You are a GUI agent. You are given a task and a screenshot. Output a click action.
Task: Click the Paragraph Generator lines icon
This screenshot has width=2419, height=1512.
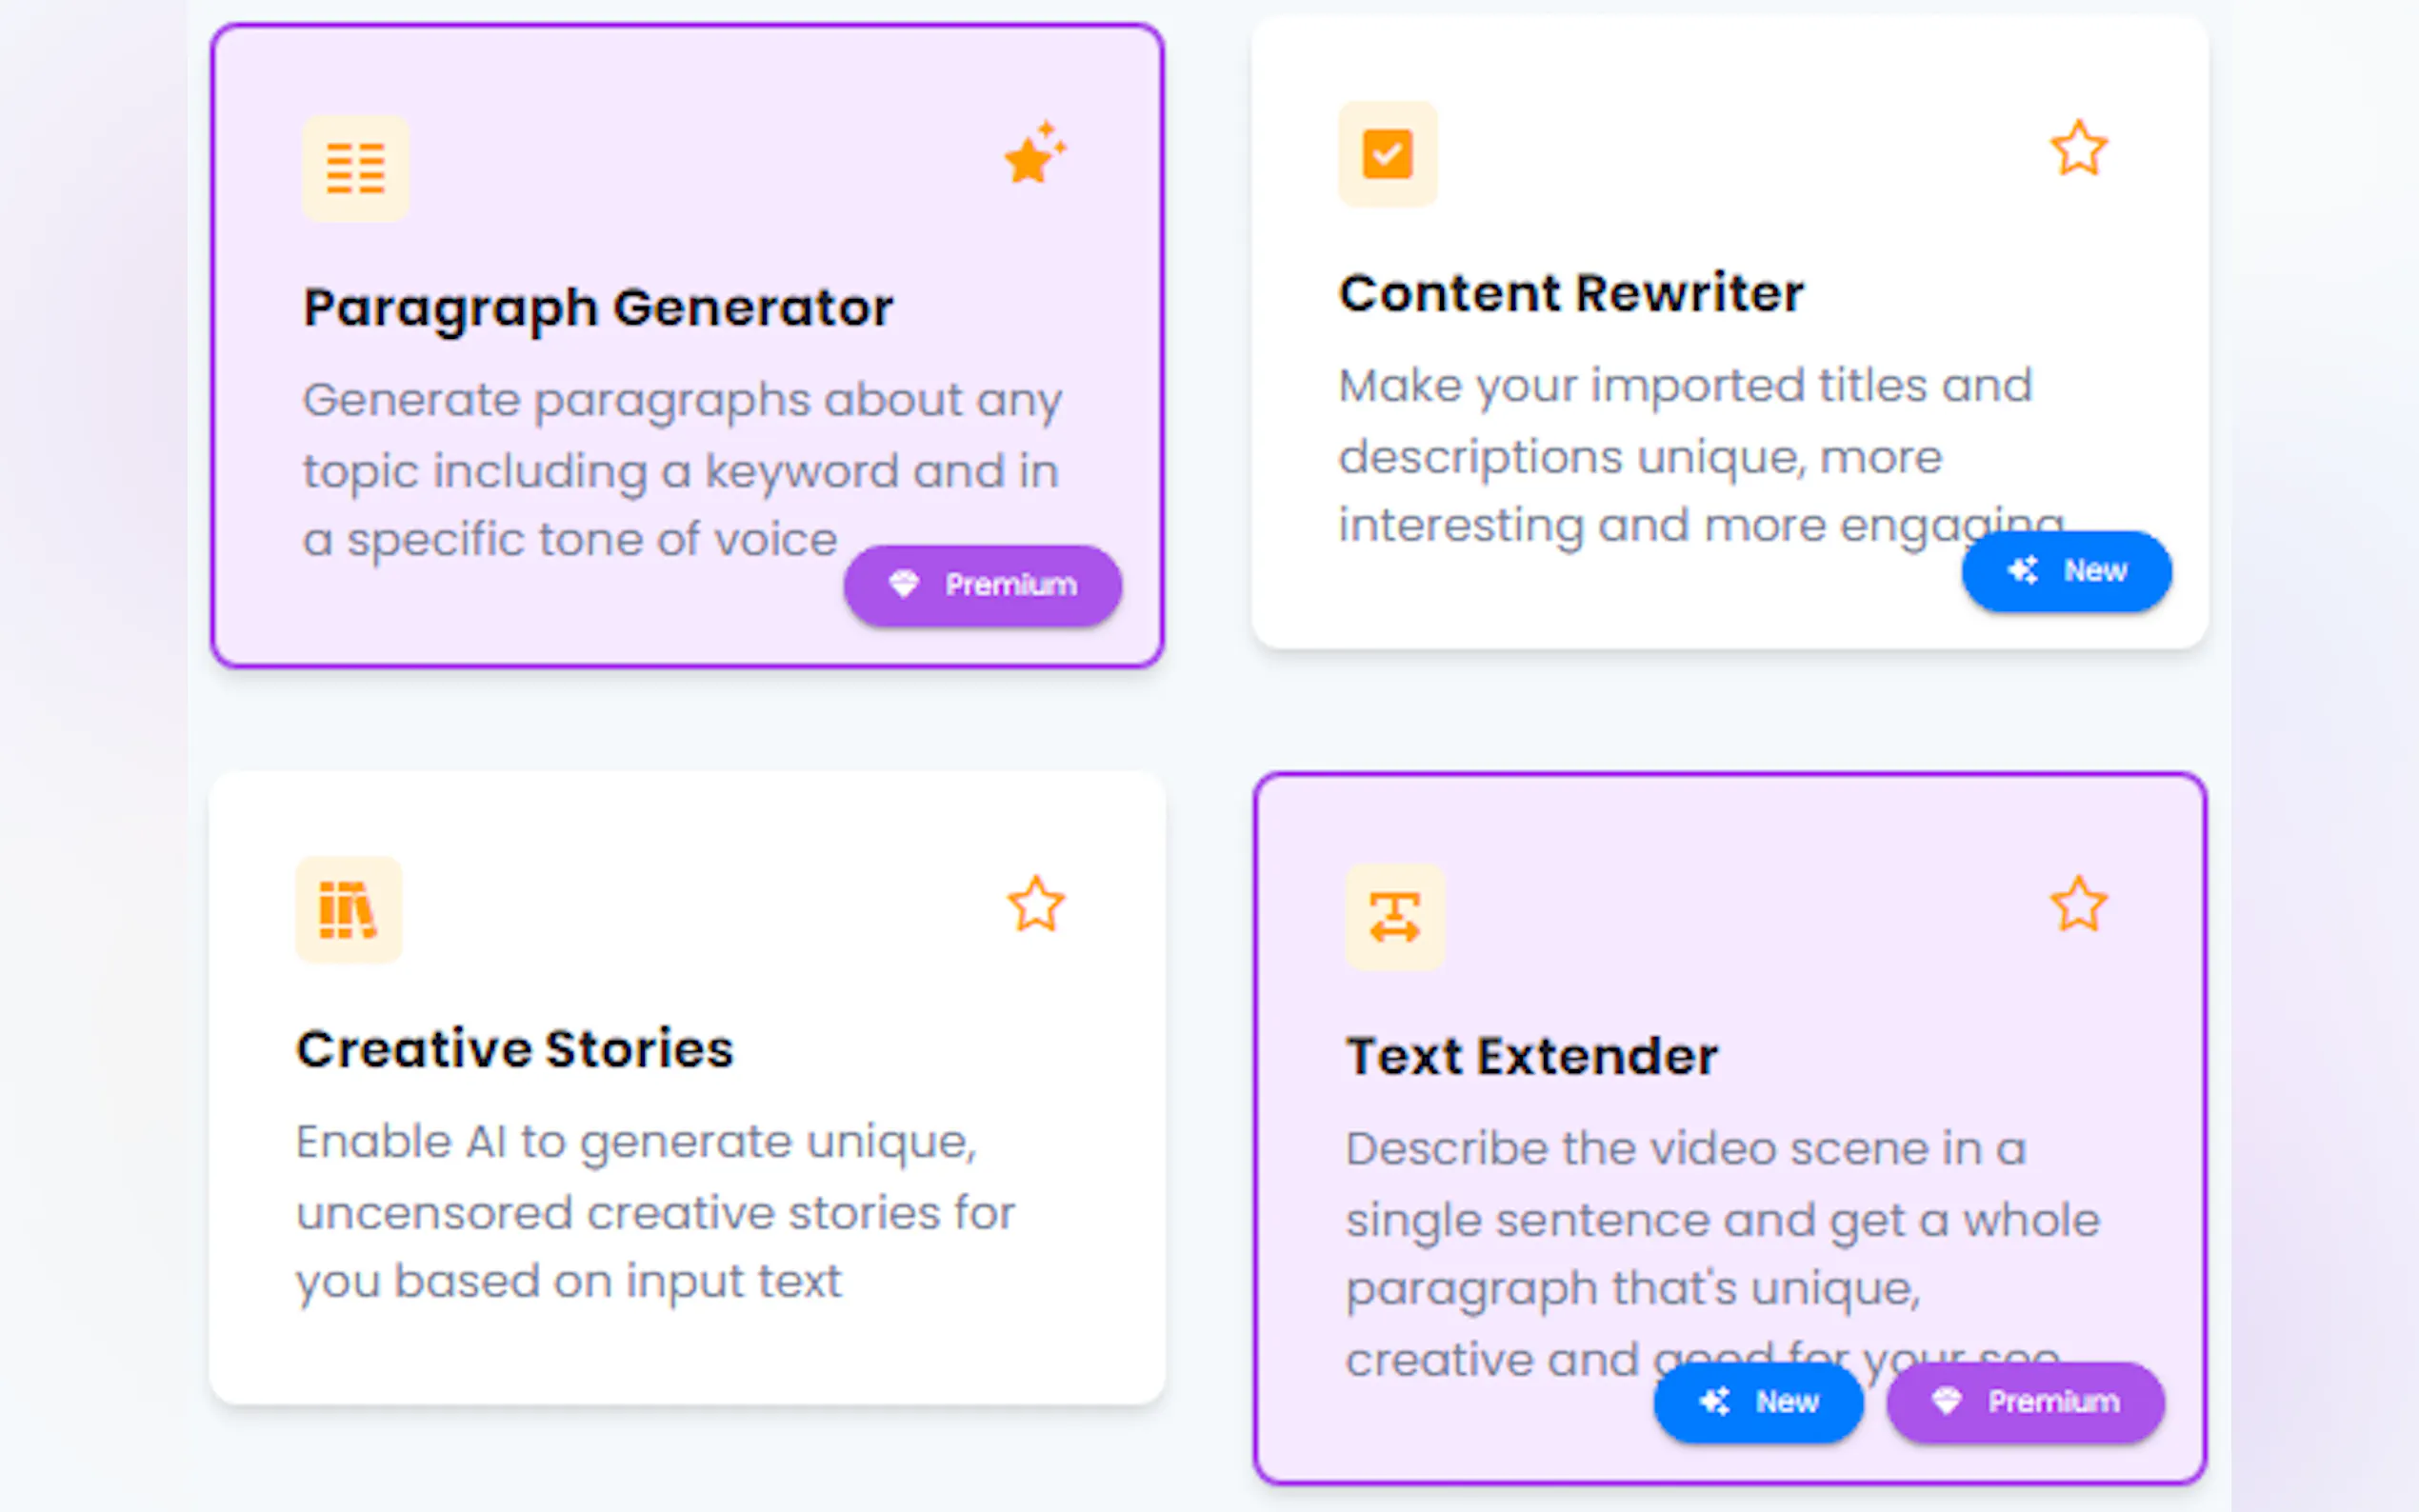(355, 168)
